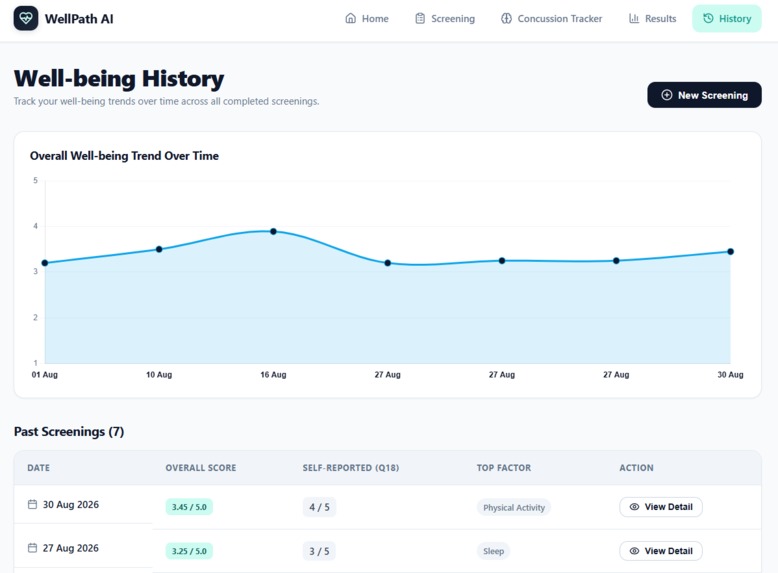Click the Past Screenings (7) heading

coord(69,432)
